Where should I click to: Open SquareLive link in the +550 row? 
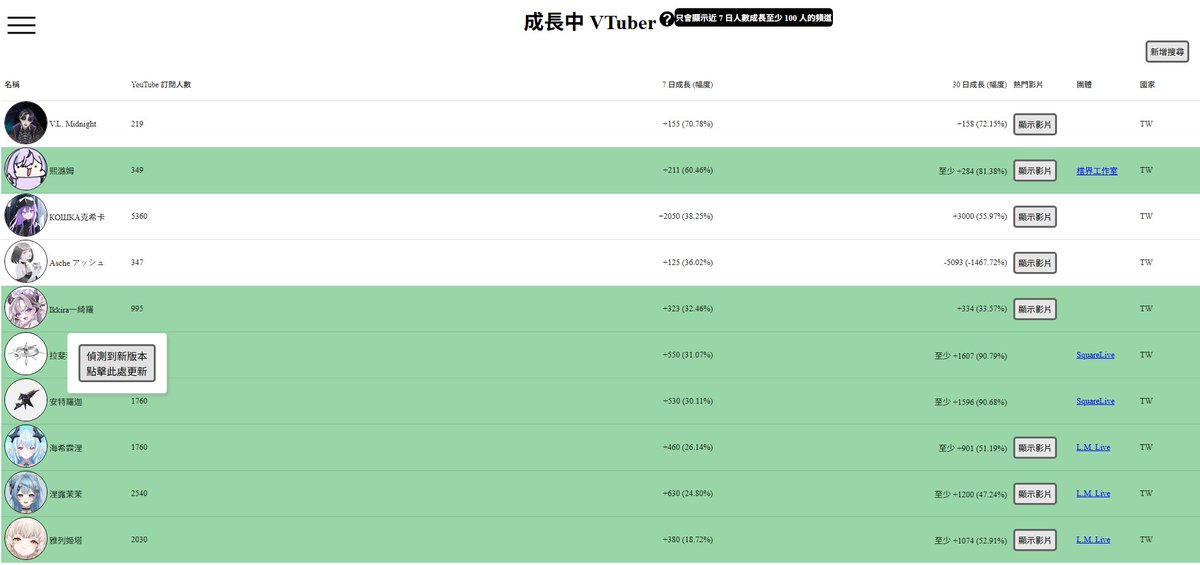[1095, 355]
